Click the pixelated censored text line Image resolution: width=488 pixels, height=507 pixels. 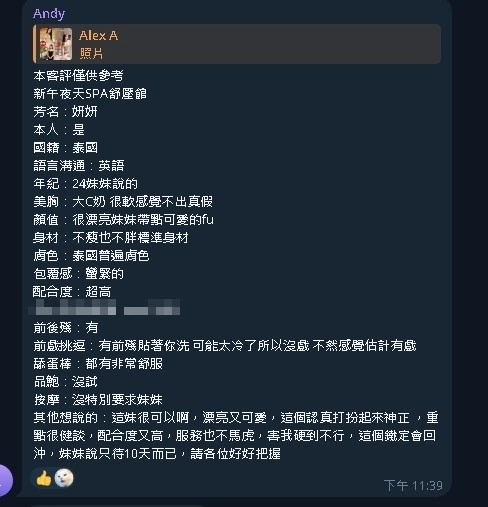pyautogui.click(x=106, y=307)
